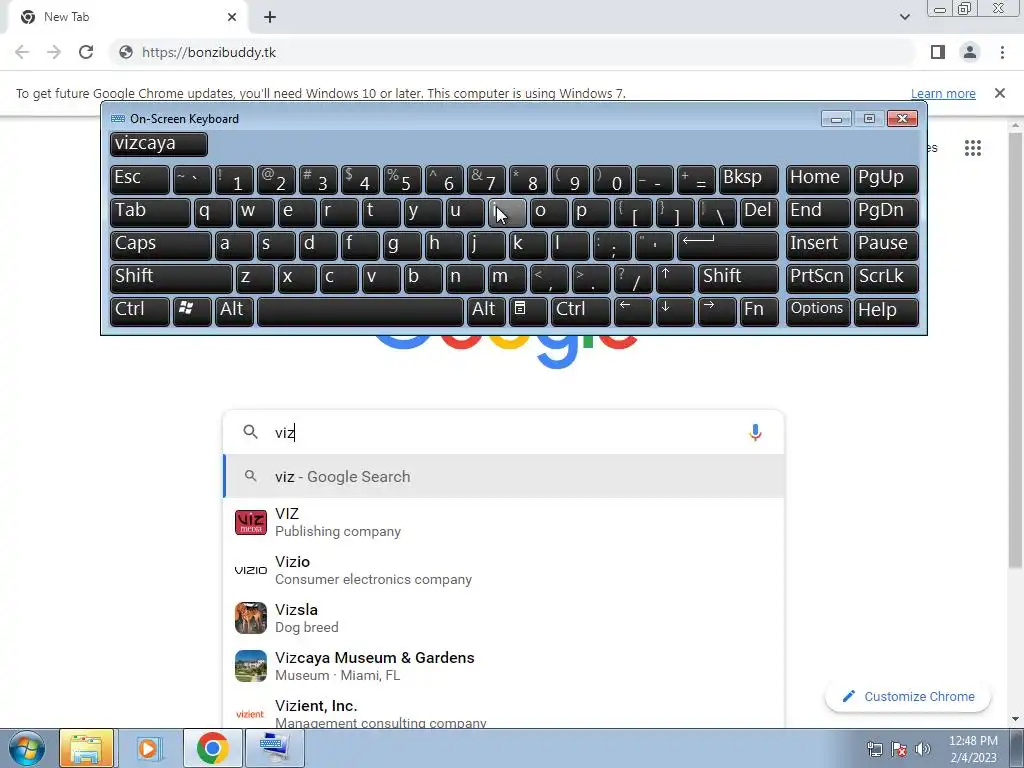Click the Customize Chrome button
The image size is (1024, 768).
pyautogui.click(x=908, y=697)
